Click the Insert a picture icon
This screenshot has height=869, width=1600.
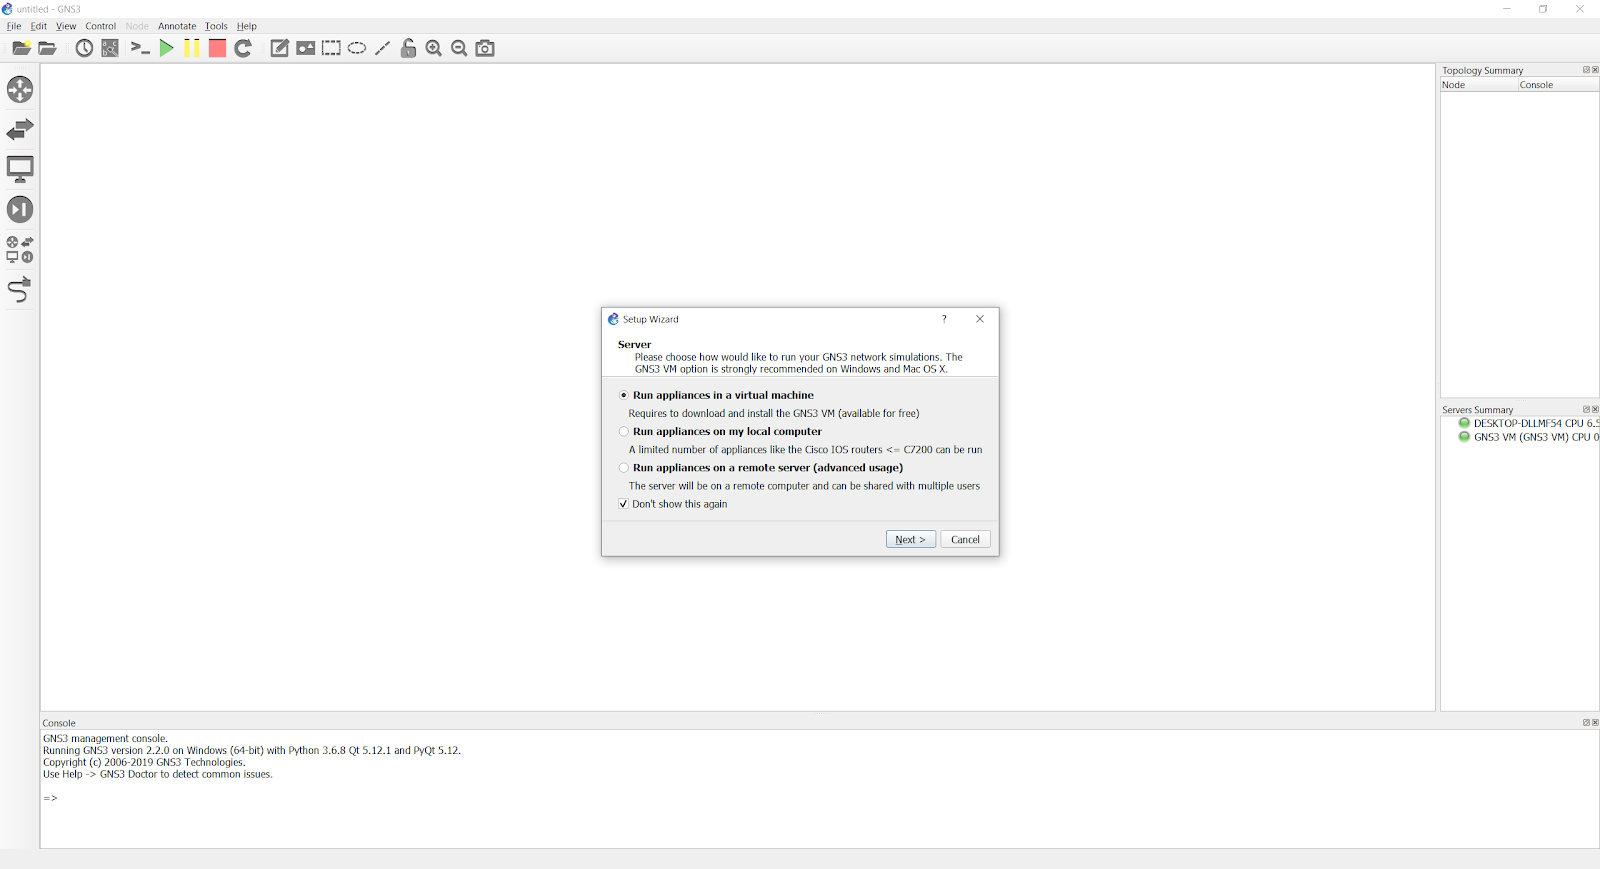(306, 48)
